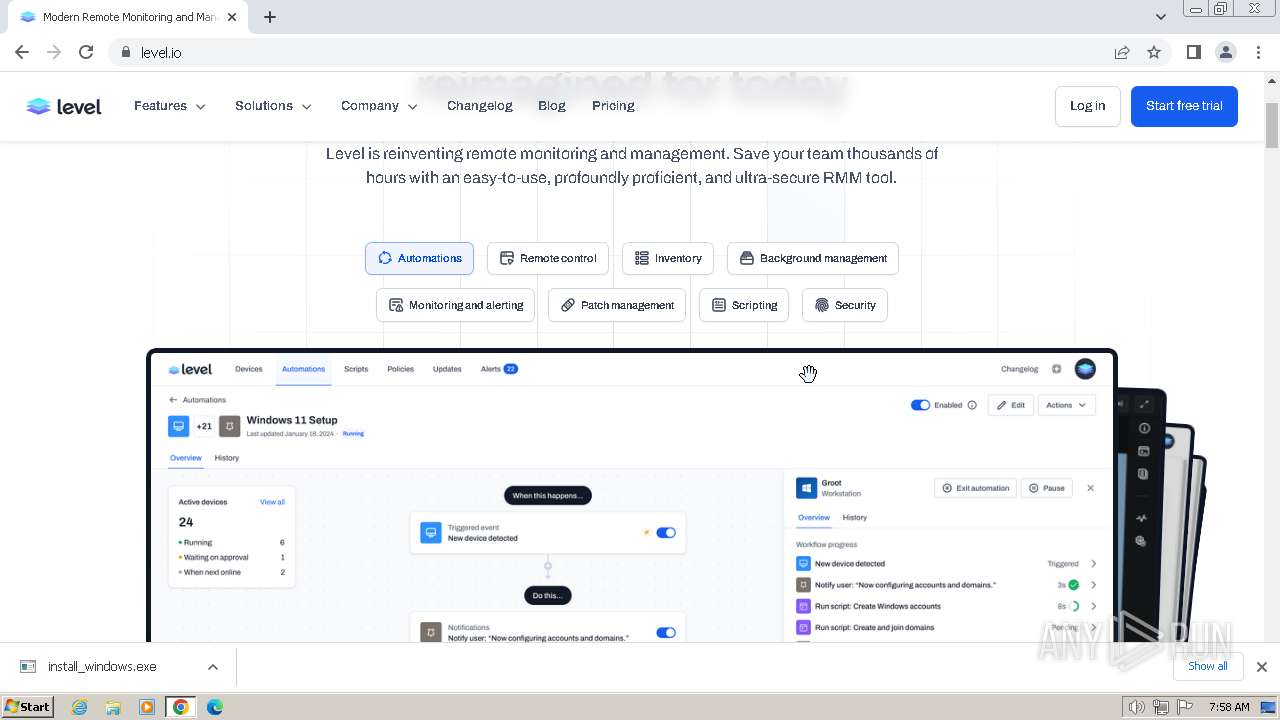Open the Chrome tab search dropdown arrow
The image size is (1280, 720).
click(1160, 16)
